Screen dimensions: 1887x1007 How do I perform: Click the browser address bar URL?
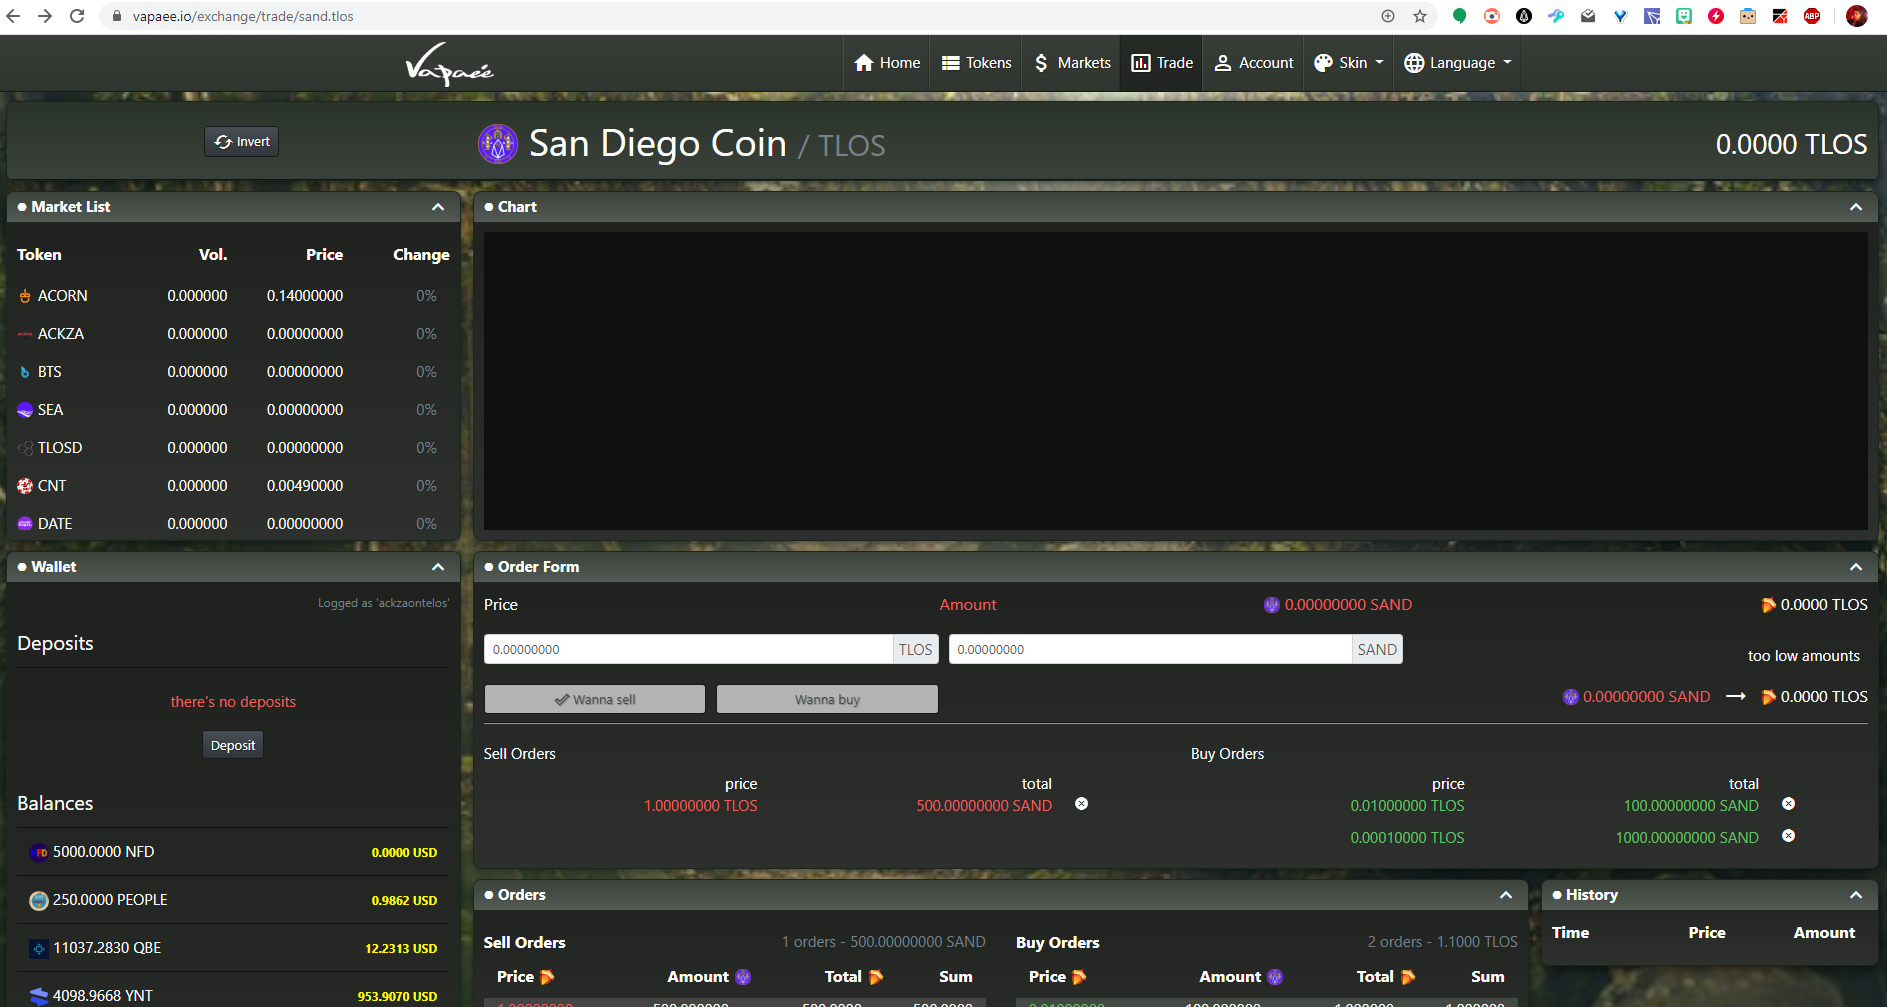(243, 16)
